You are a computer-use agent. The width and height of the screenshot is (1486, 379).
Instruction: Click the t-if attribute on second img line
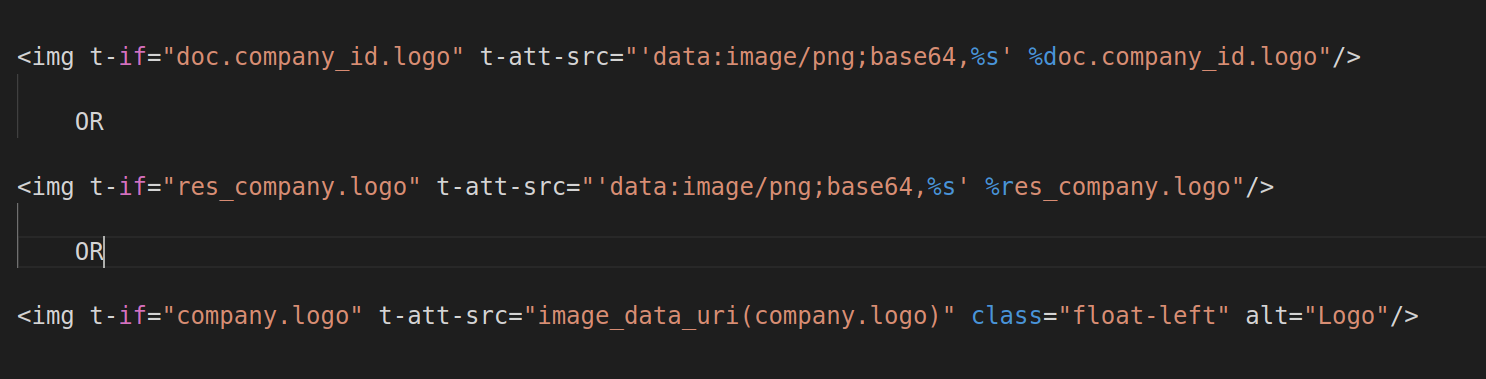[x=118, y=186]
